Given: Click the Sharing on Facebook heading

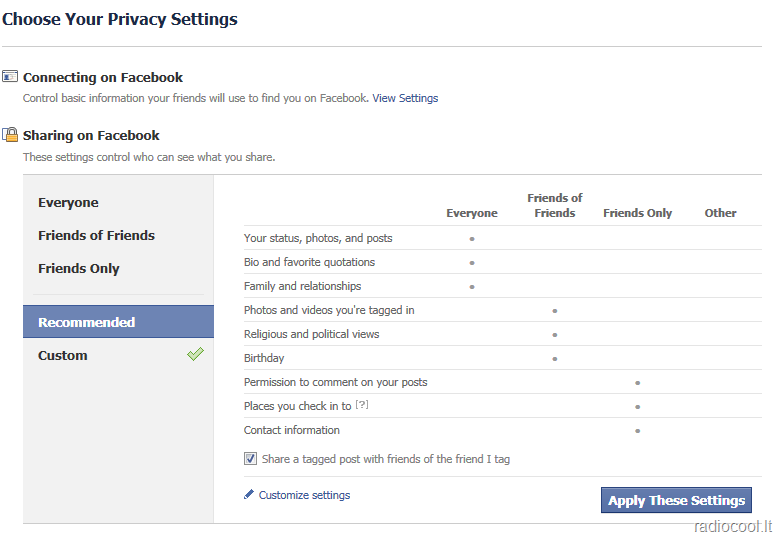Looking at the screenshot, I should tap(91, 135).
